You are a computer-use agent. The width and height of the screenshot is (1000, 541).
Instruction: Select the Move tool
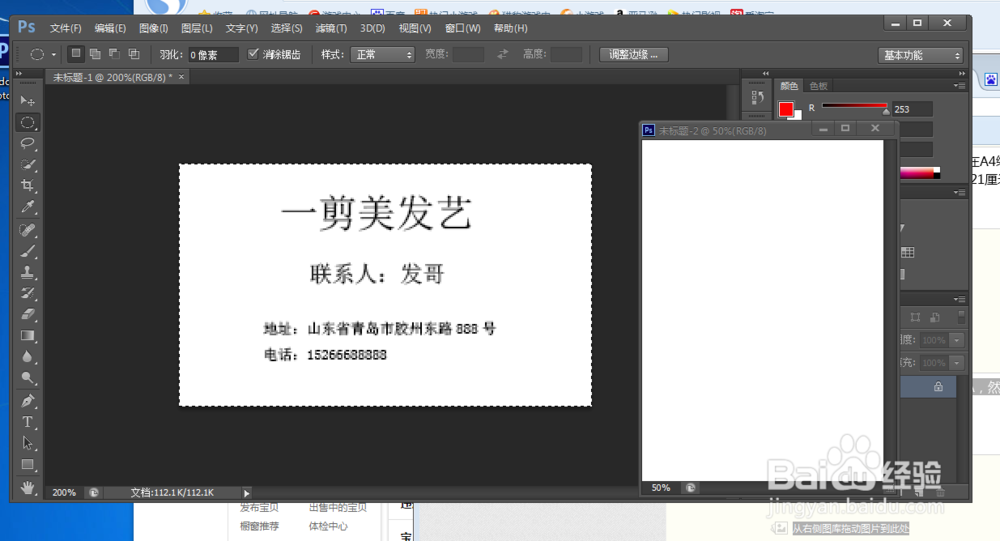(x=27, y=101)
